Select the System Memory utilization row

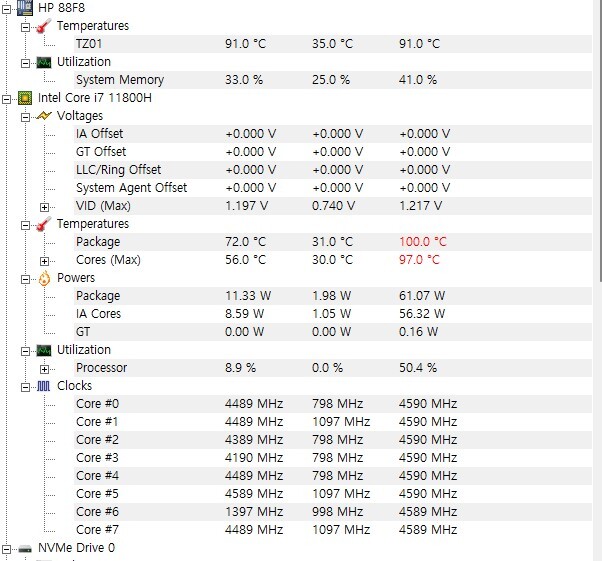pos(119,80)
